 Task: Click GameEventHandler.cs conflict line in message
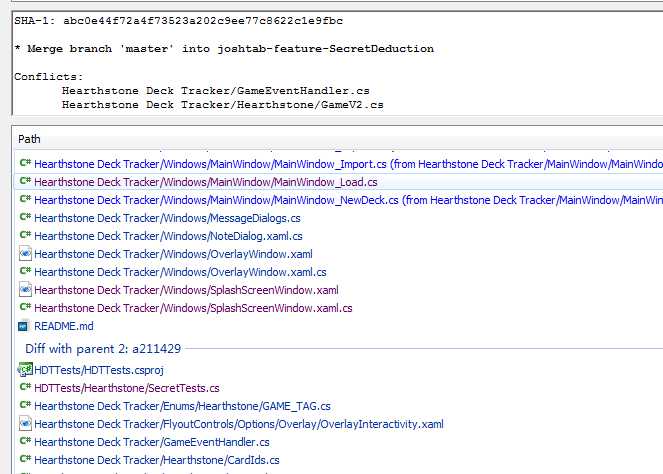coord(216,90)
